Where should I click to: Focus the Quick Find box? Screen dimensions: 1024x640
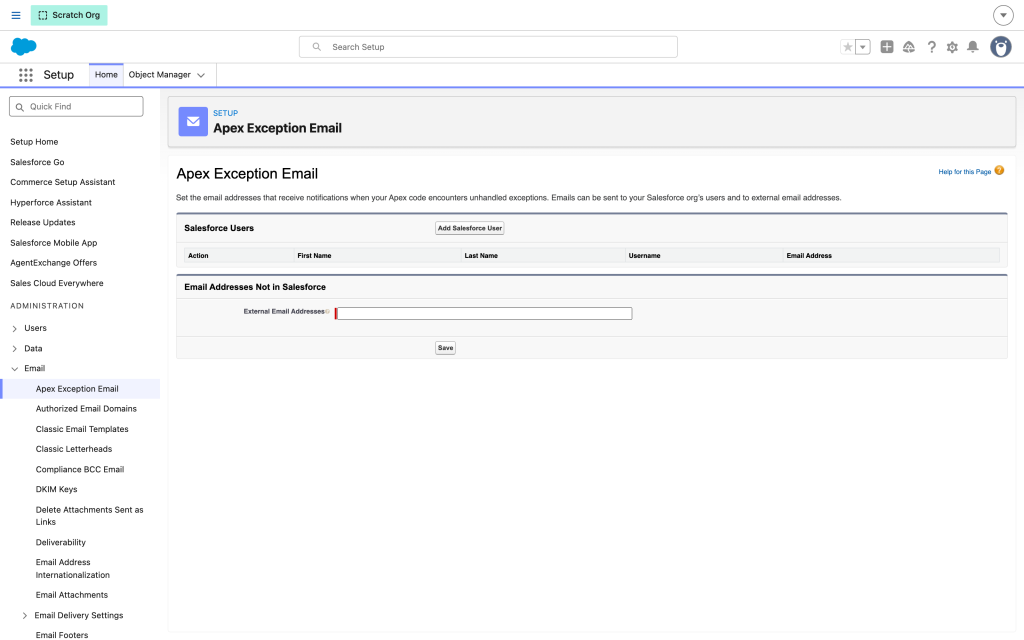(x=76, y=106)
